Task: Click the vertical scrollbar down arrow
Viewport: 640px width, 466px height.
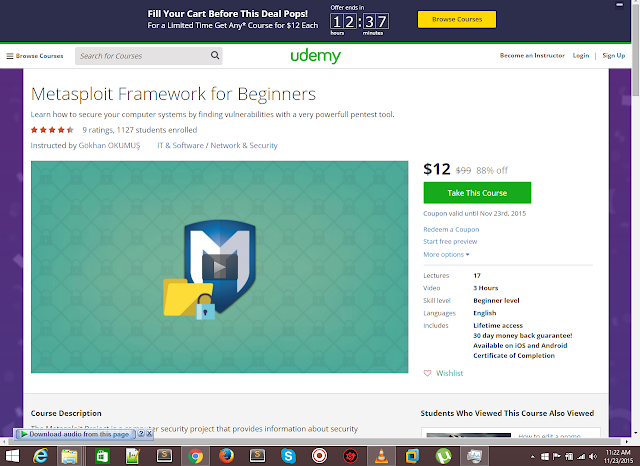Action: pyautogui.click(x=636, y=433)
